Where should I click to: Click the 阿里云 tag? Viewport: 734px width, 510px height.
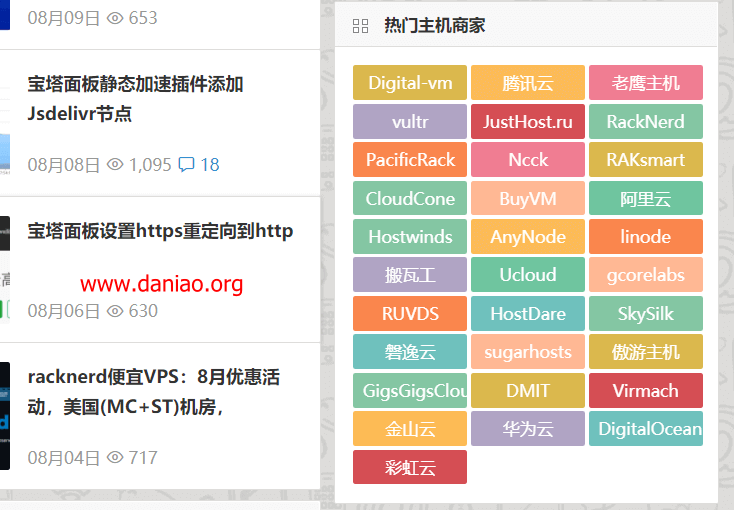point(646,199)
